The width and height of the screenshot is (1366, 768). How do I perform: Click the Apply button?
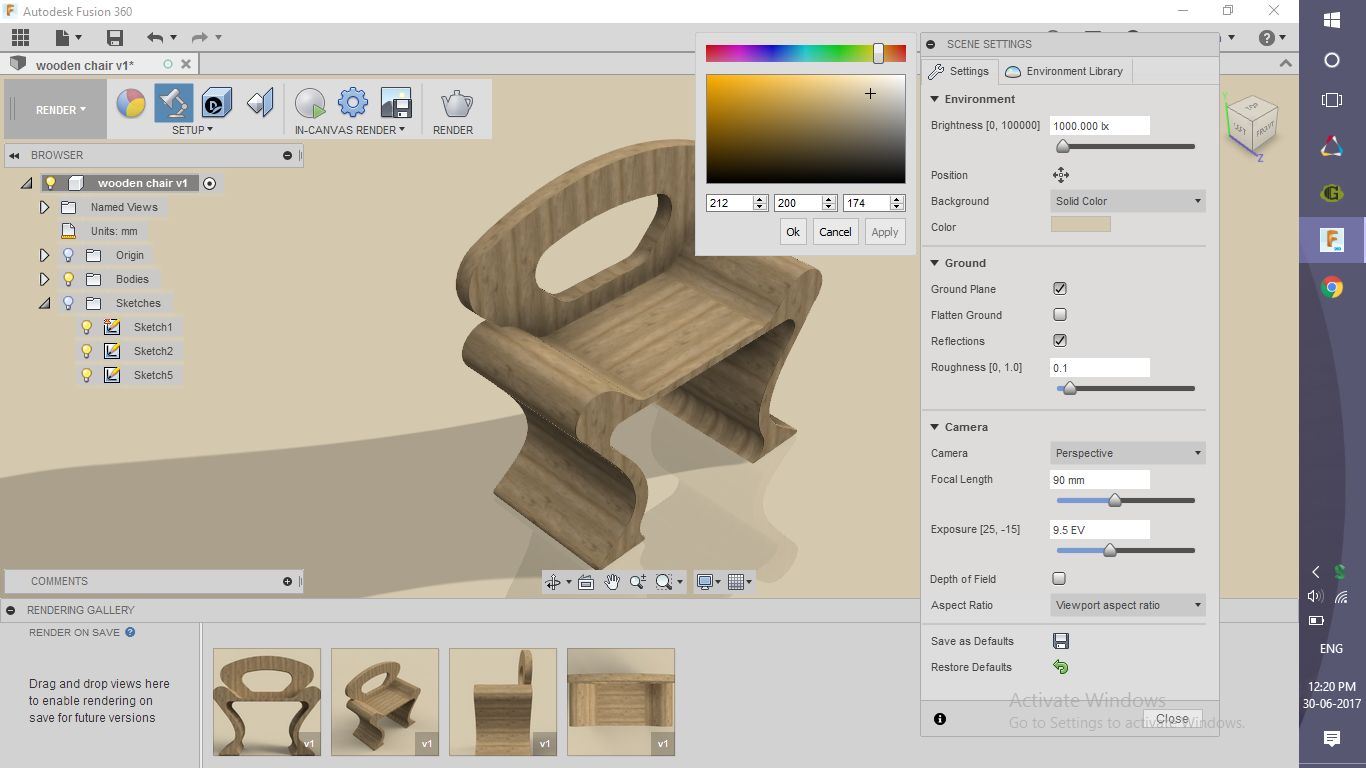pyautogui.click(x=885, y=232)
